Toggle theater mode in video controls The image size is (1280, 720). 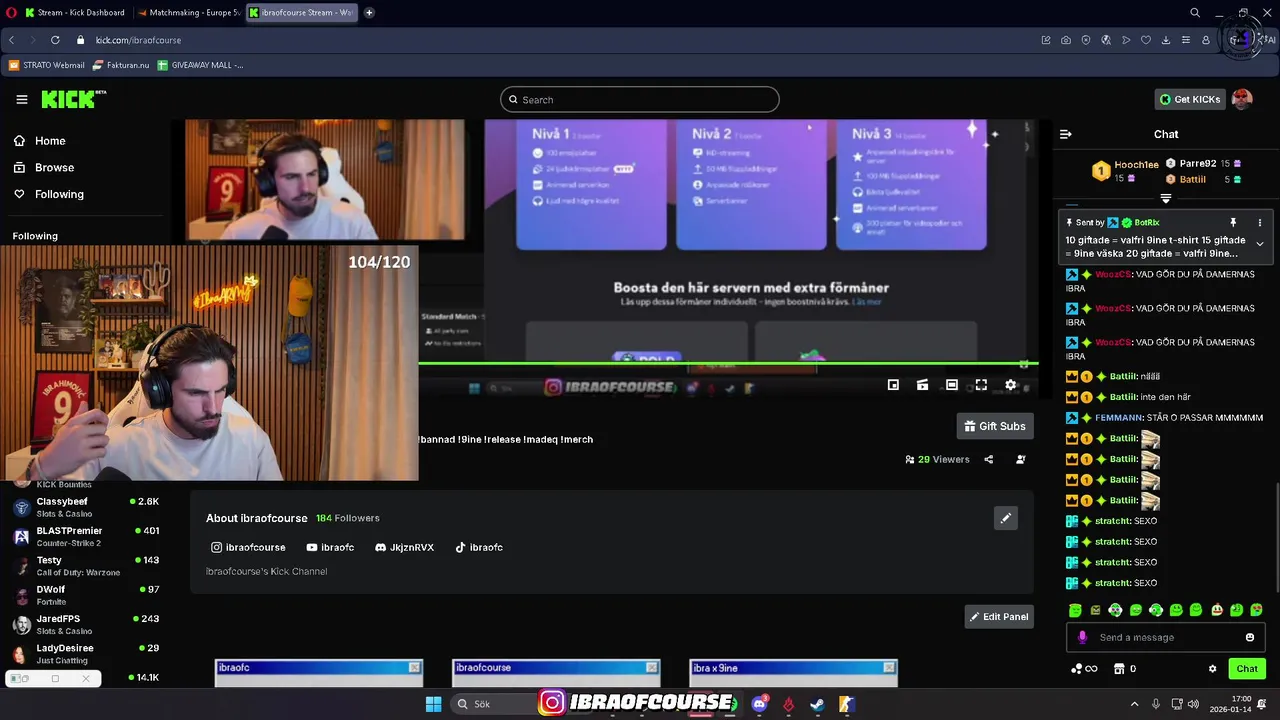point(952,385)
